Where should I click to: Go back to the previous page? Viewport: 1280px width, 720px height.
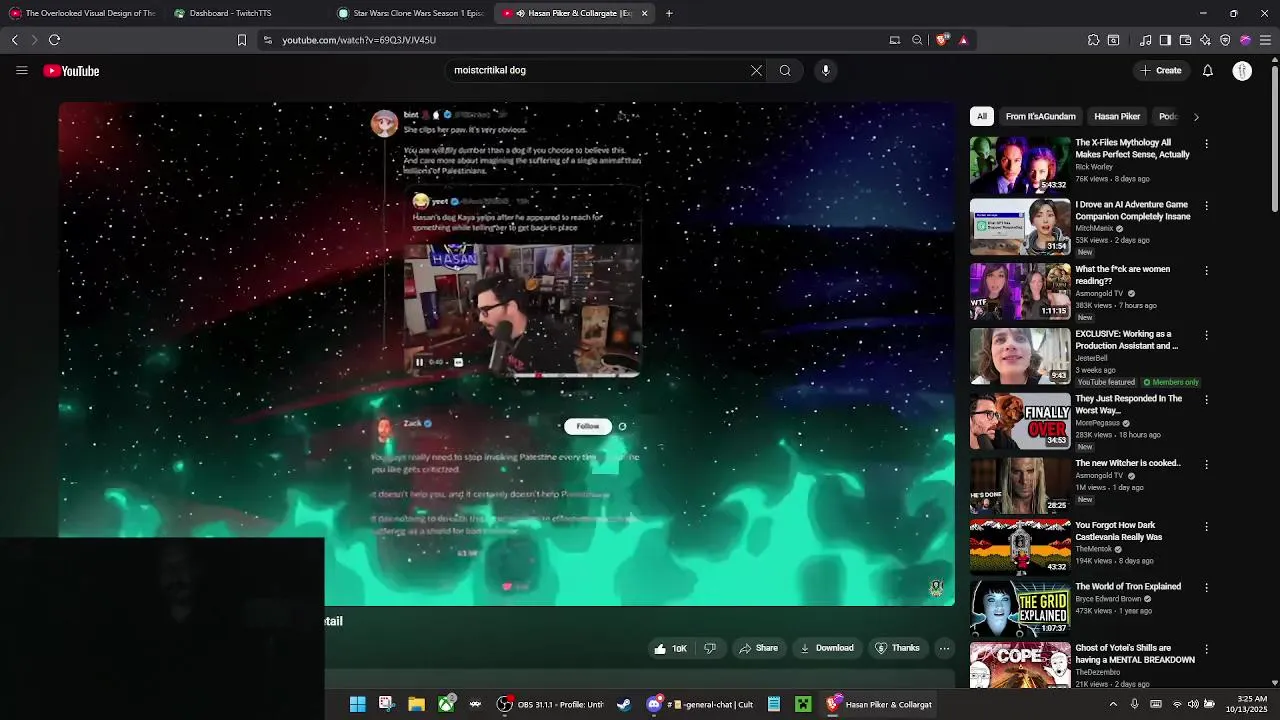[14, 40]
